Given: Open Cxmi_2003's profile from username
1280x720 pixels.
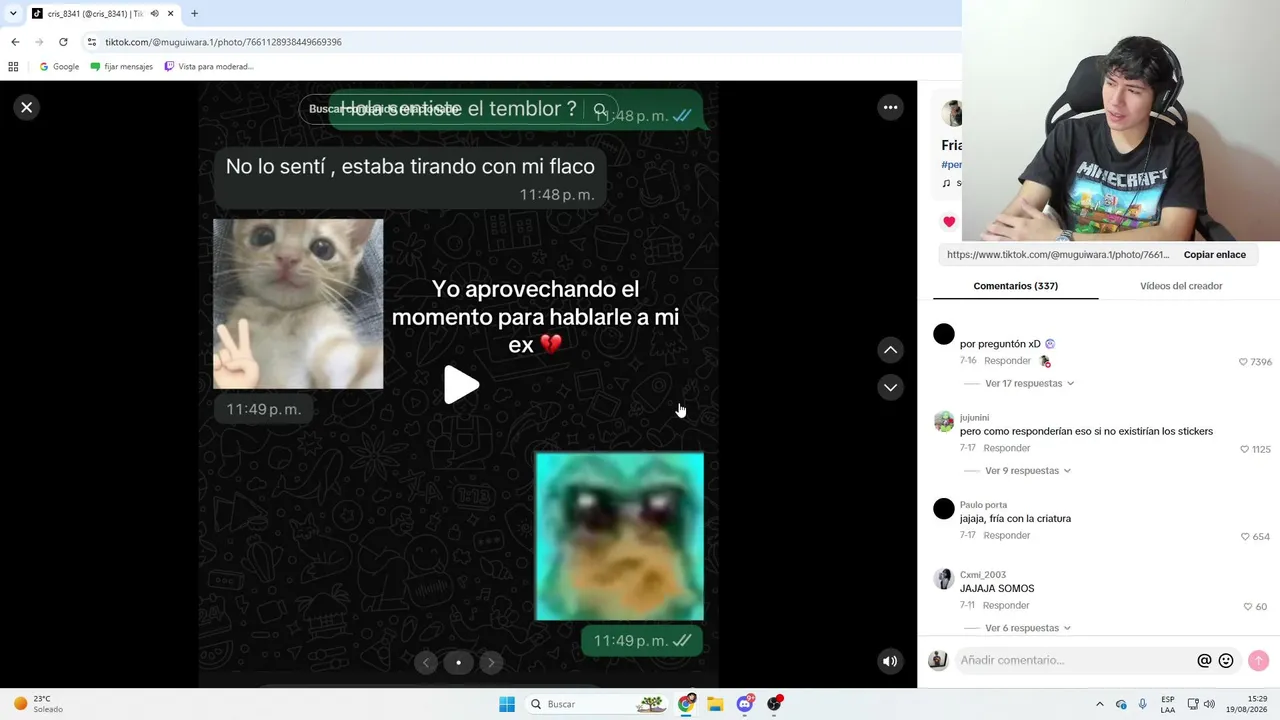Looking at the screenshot, I should click(983, 575).
